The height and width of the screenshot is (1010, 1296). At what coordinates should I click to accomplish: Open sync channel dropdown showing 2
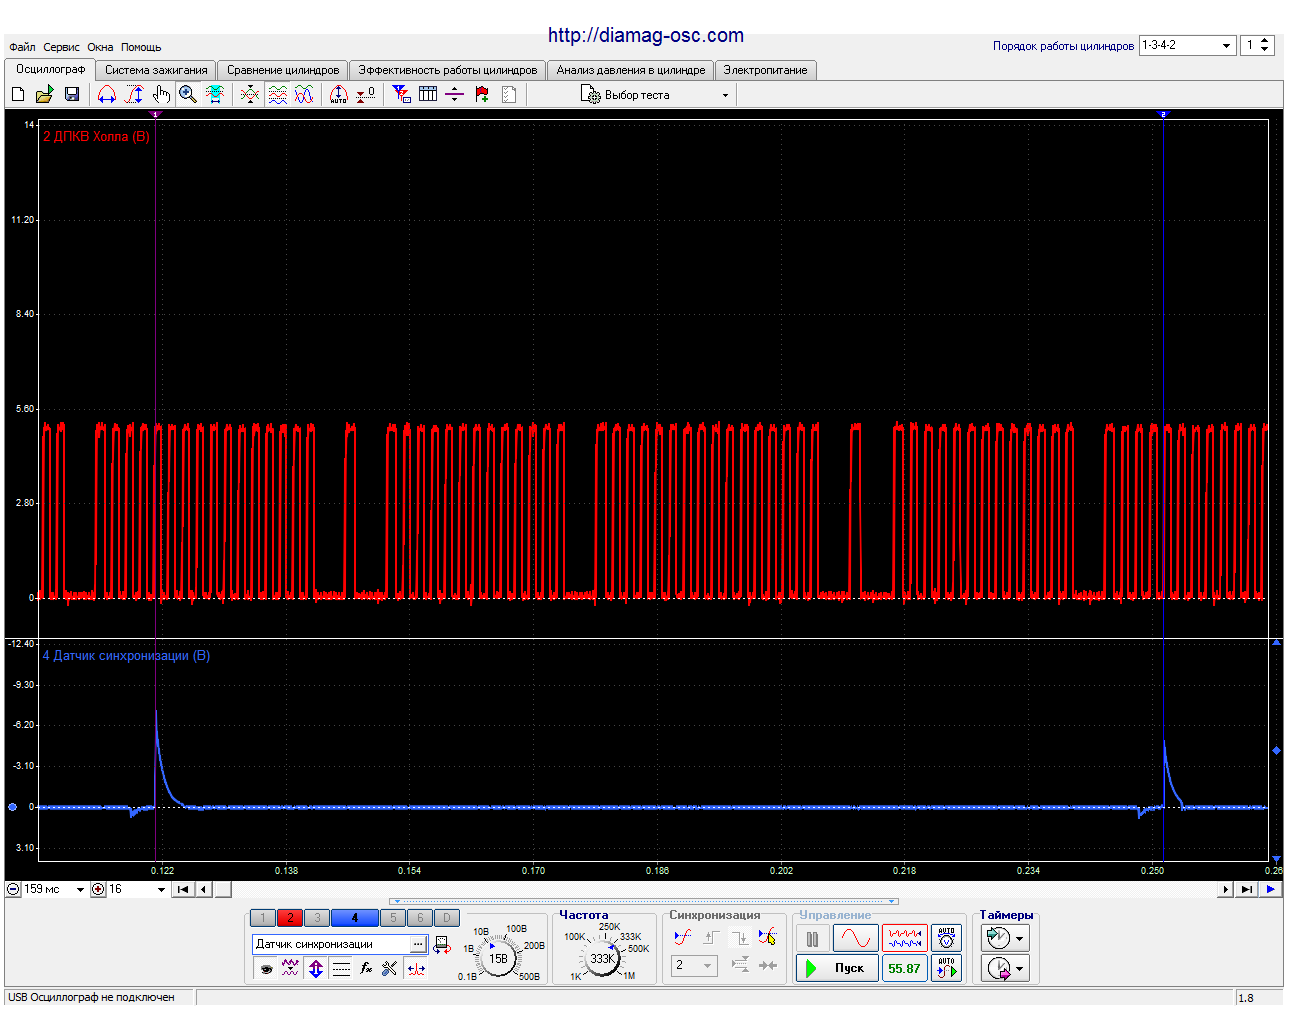(694, 966)
